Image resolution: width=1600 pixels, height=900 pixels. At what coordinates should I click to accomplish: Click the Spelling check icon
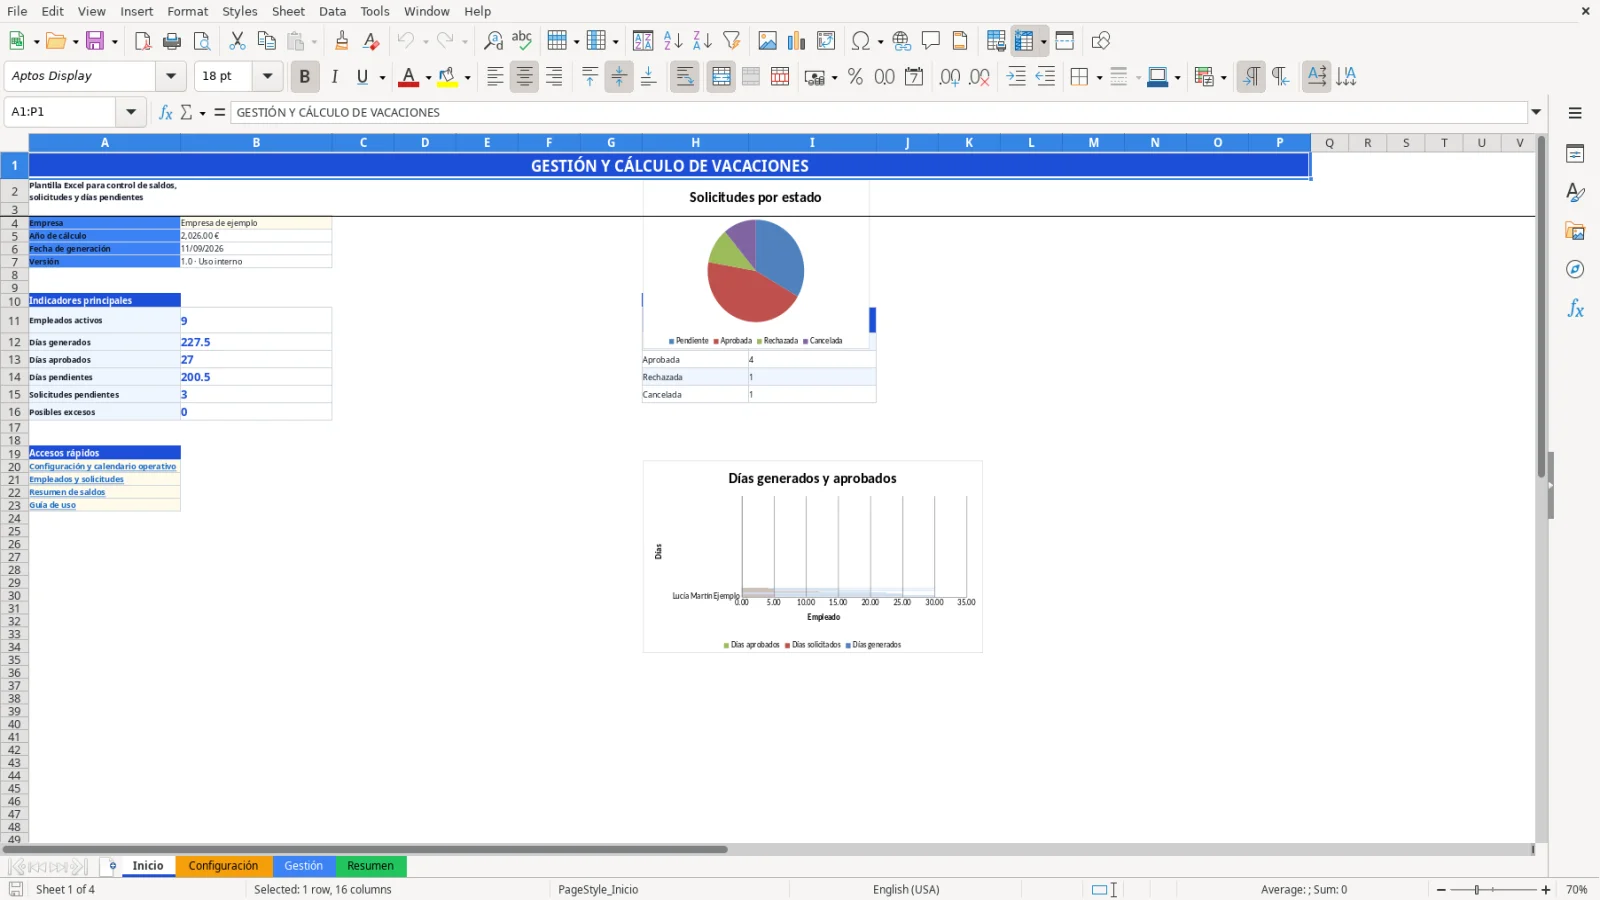[x=522, y=41]
